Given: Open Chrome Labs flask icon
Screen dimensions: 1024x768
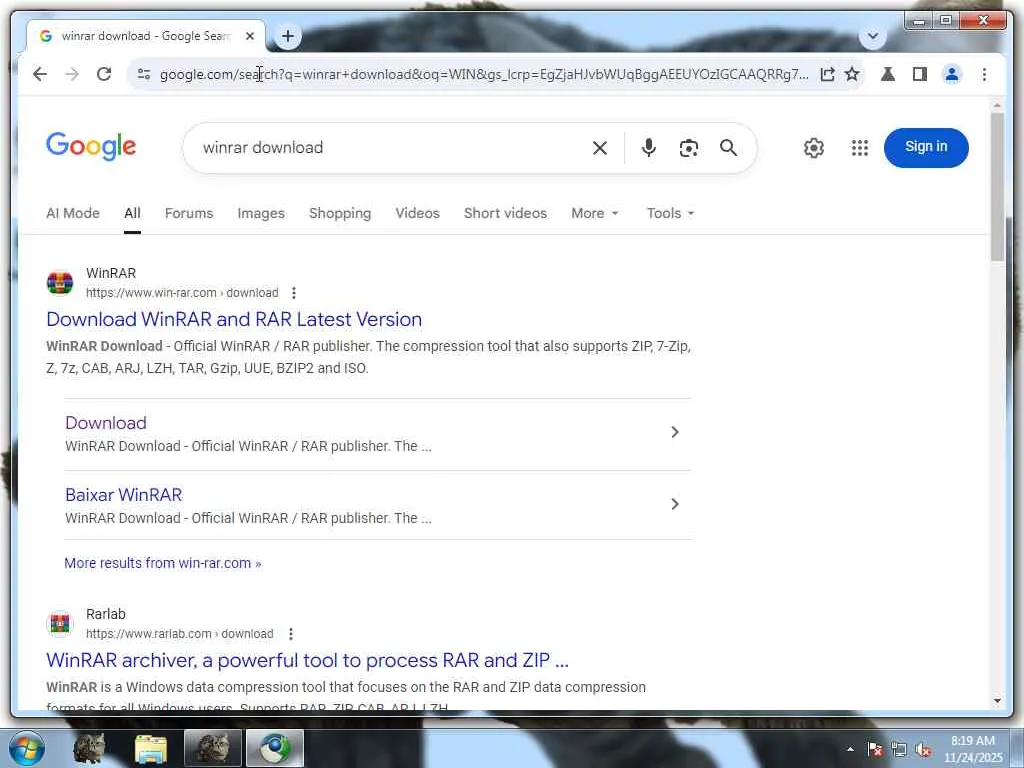Looking at the screenshot, I should (x=888, y=74).
